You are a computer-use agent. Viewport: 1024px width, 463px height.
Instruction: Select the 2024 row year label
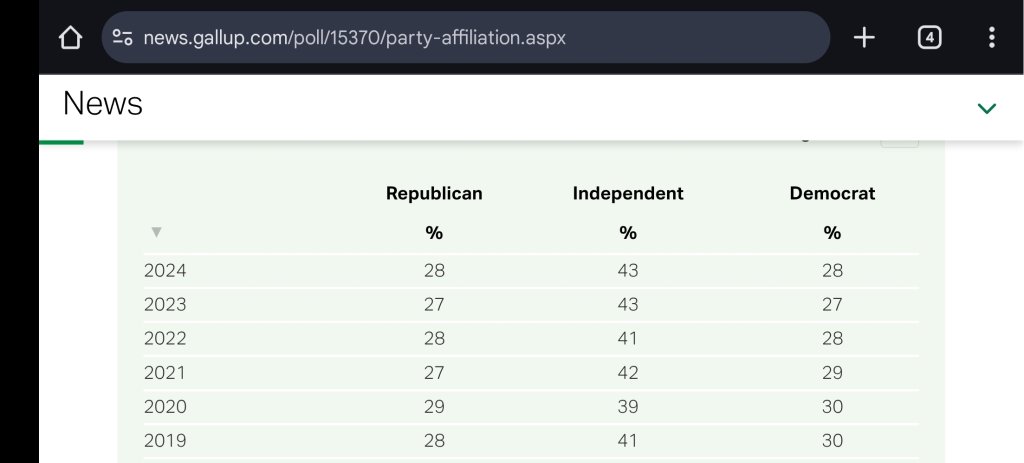click(165, 270)
